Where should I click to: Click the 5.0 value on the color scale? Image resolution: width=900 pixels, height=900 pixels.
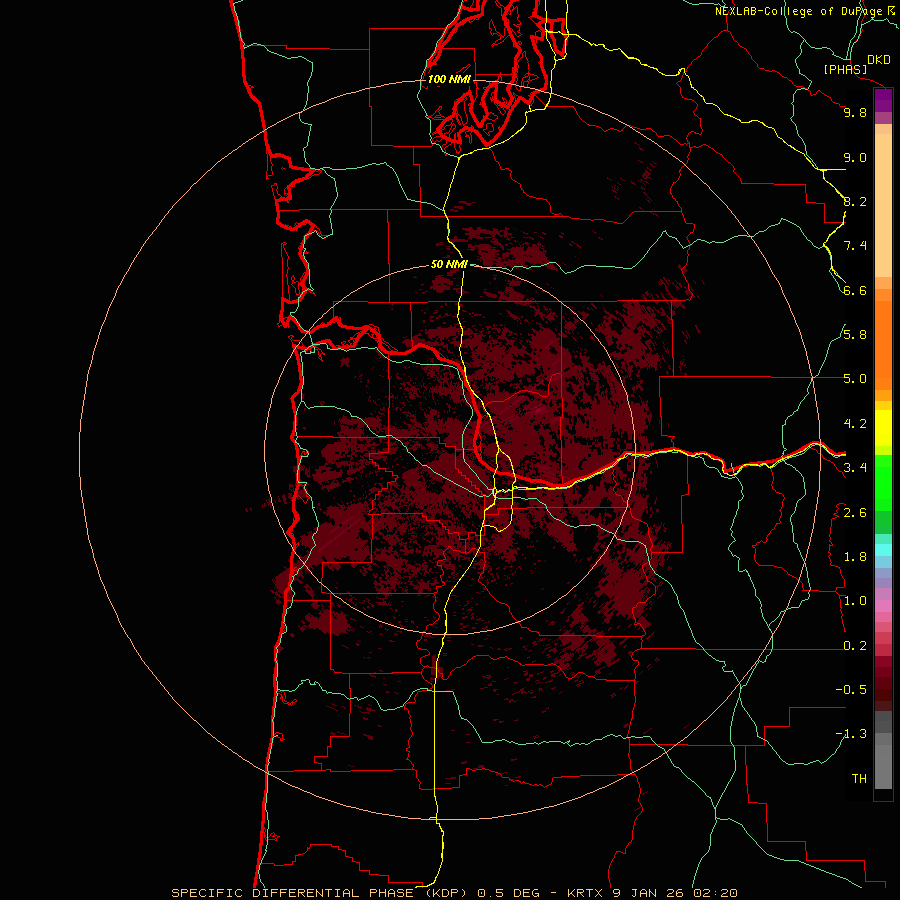coord(855,379)
